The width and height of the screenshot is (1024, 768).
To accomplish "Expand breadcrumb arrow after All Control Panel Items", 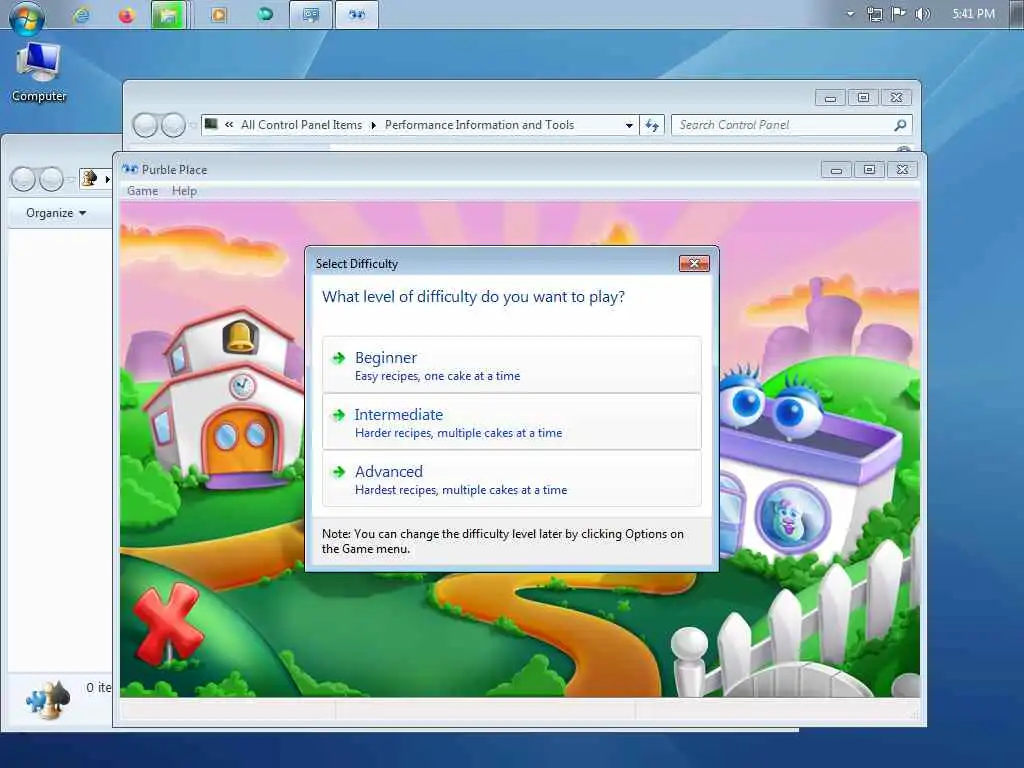I will point(373,125).
